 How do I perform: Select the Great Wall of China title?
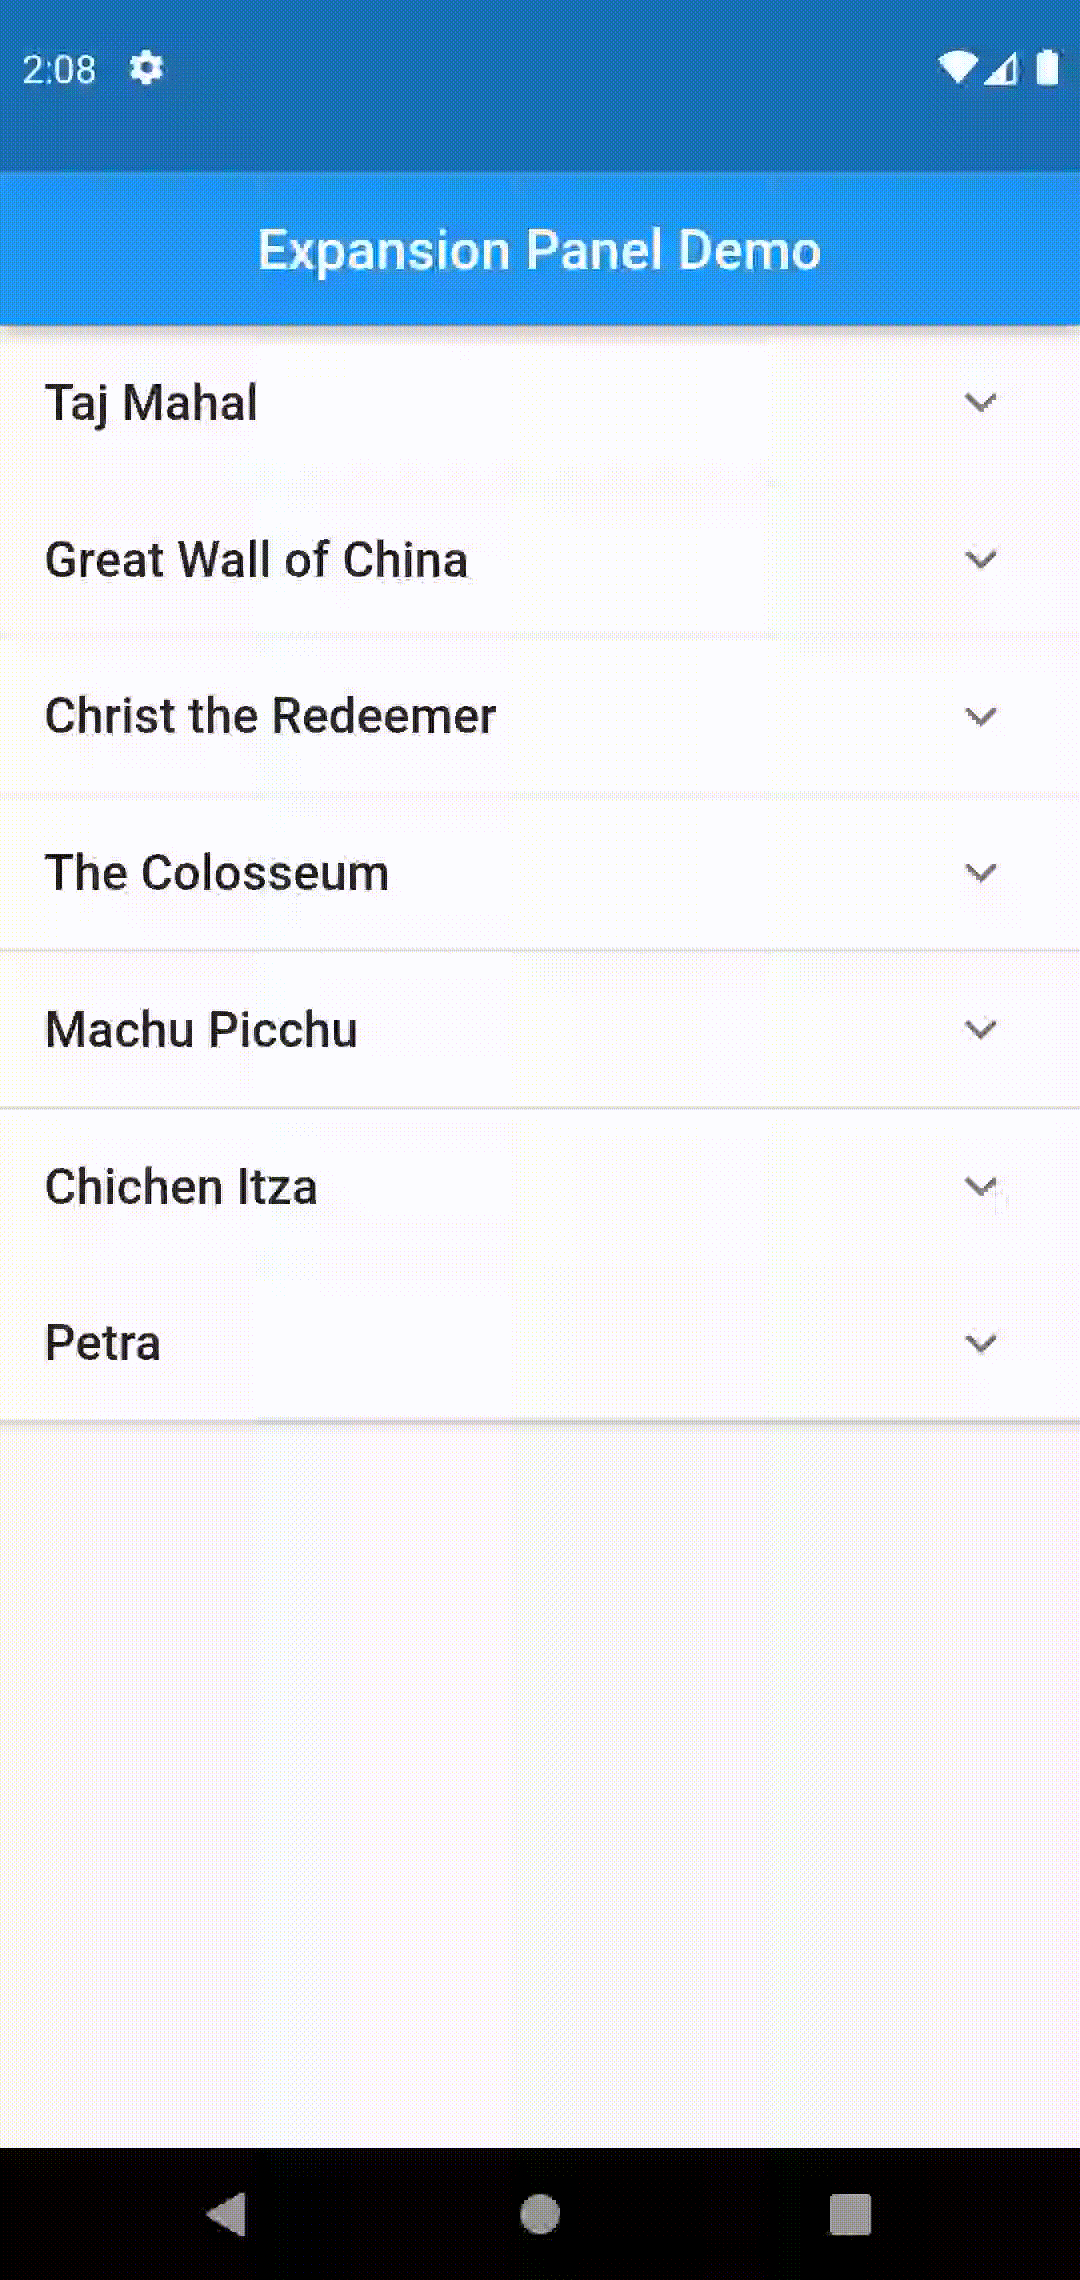pos(257,560)
